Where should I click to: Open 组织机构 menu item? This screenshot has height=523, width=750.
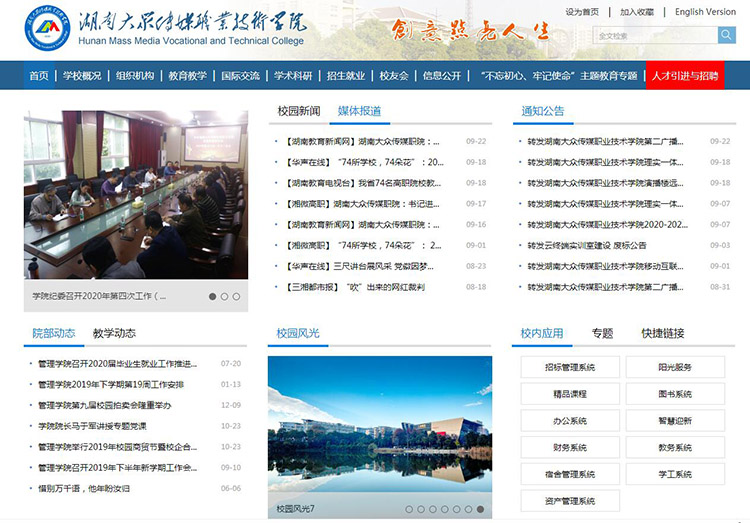point(135,76)
